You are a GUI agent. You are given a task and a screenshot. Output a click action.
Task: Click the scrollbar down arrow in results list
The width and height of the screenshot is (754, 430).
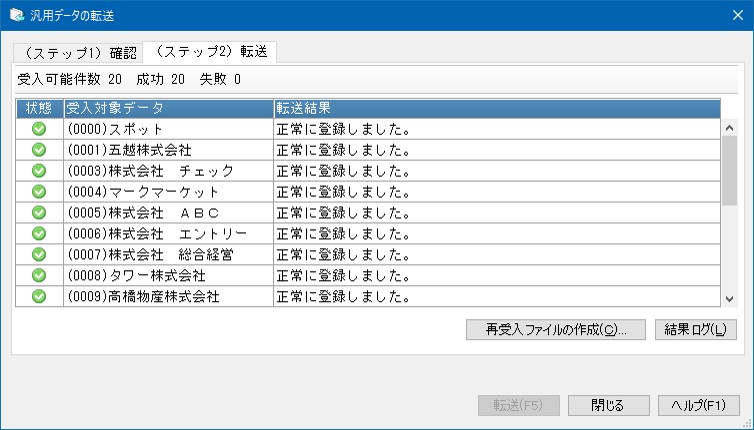pos(729,298)
